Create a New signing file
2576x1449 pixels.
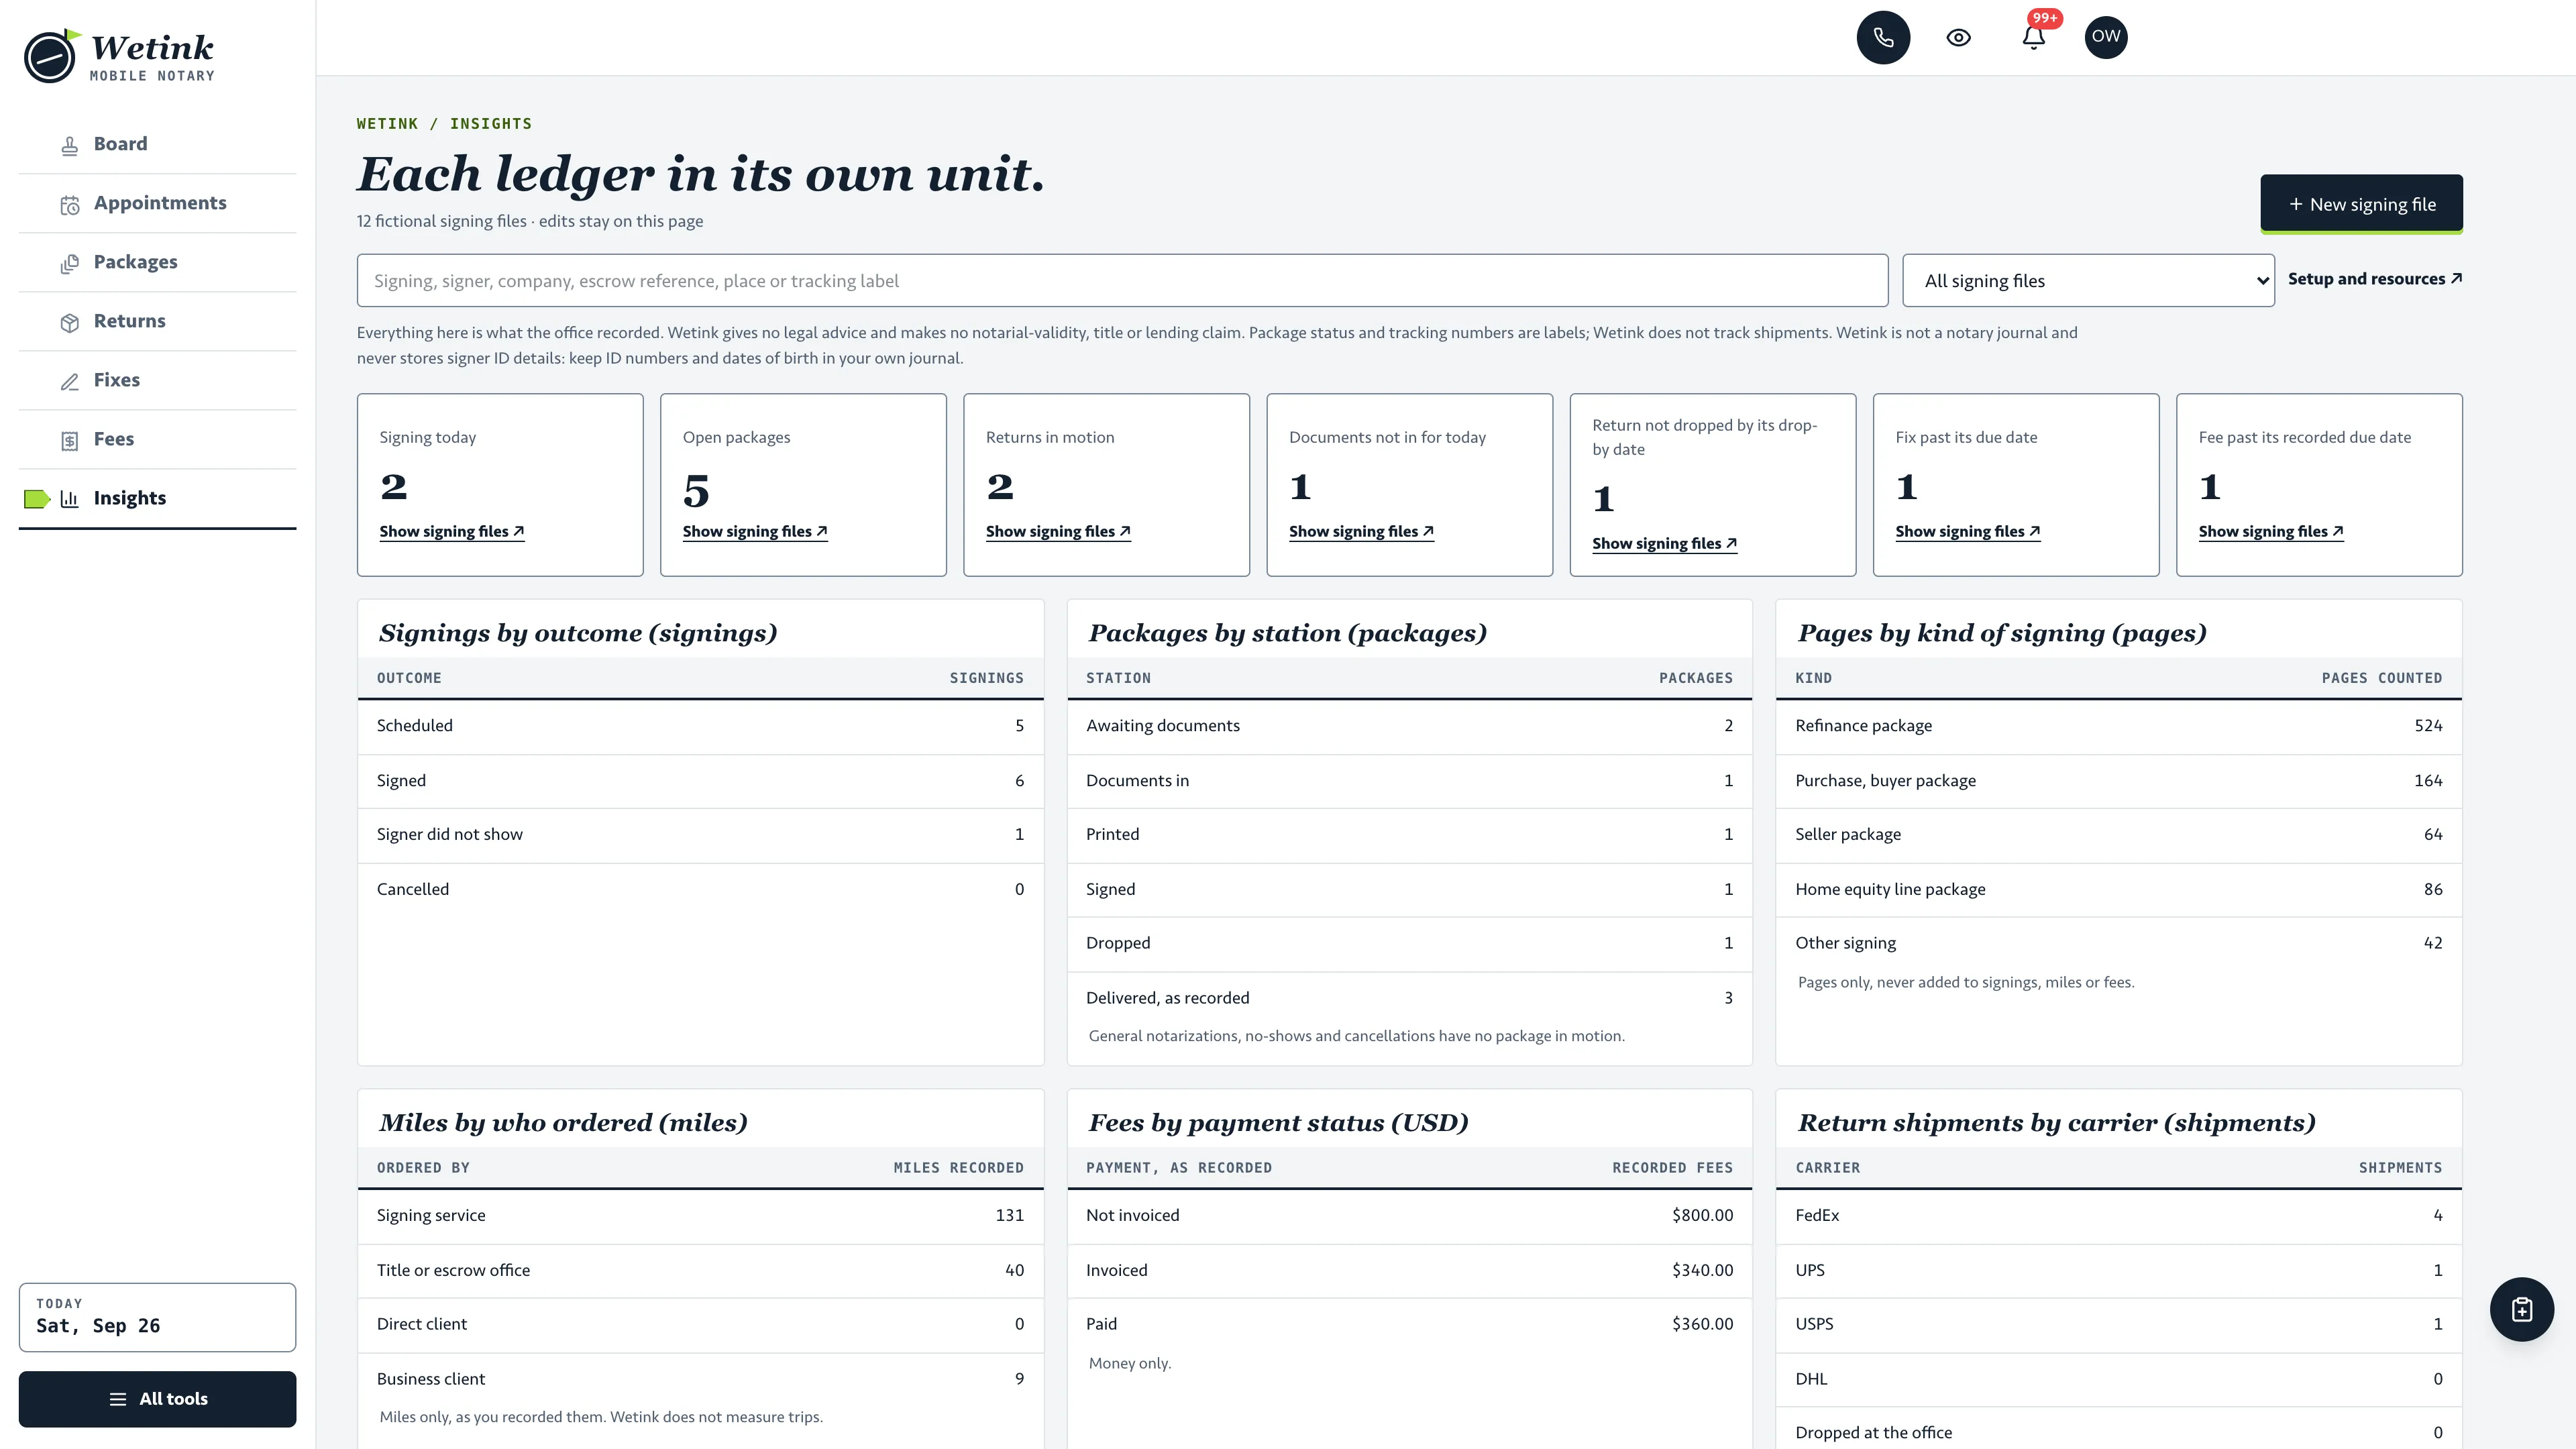pyautogui.click(x=2361, y=204)
